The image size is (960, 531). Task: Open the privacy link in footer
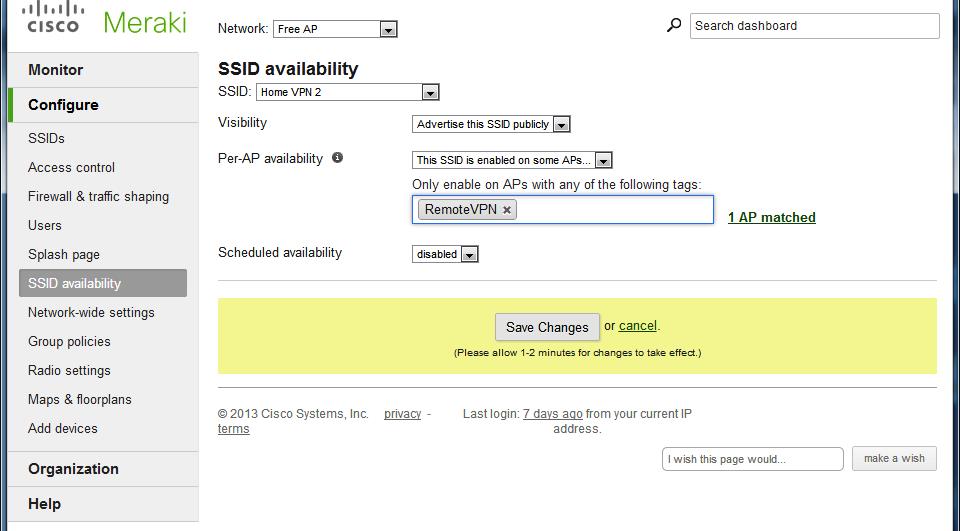[402, 414]
